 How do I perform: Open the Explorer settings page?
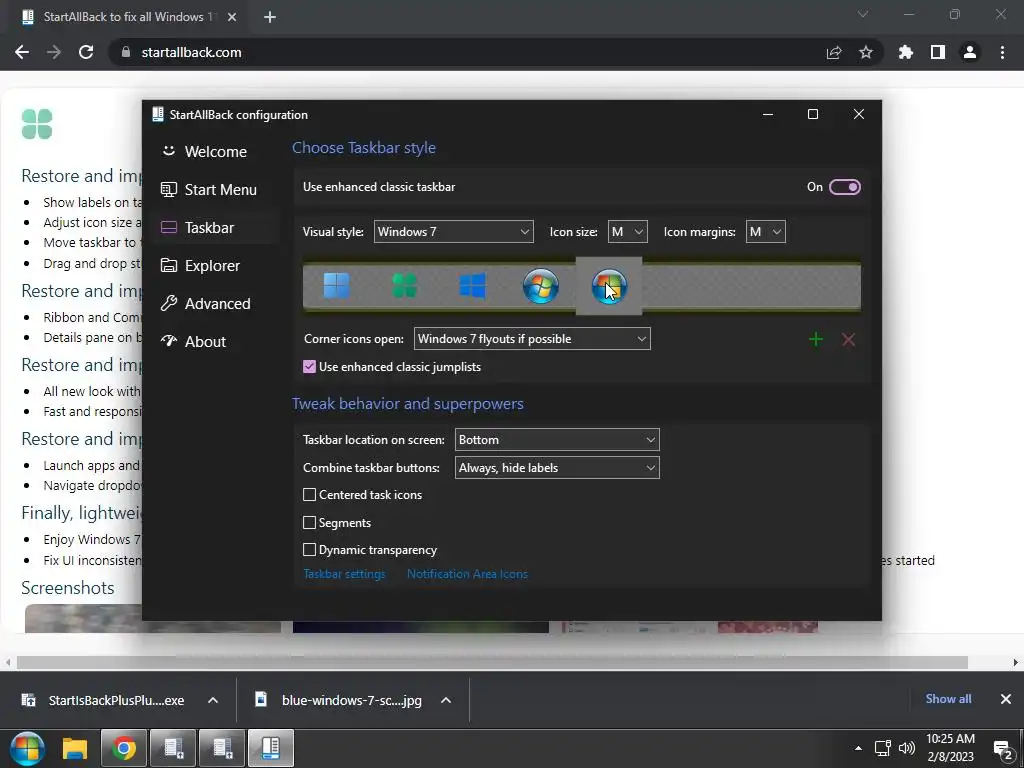click(215, 266)
